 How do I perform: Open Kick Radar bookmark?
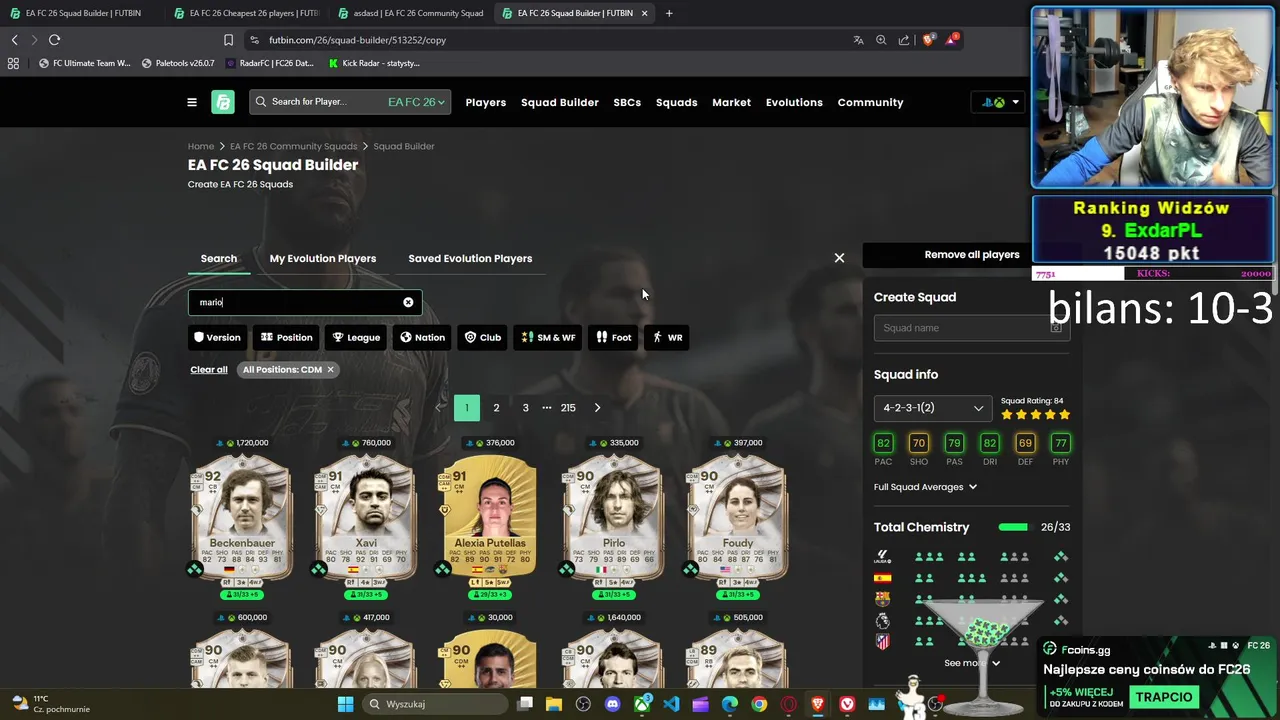[374, 63]
